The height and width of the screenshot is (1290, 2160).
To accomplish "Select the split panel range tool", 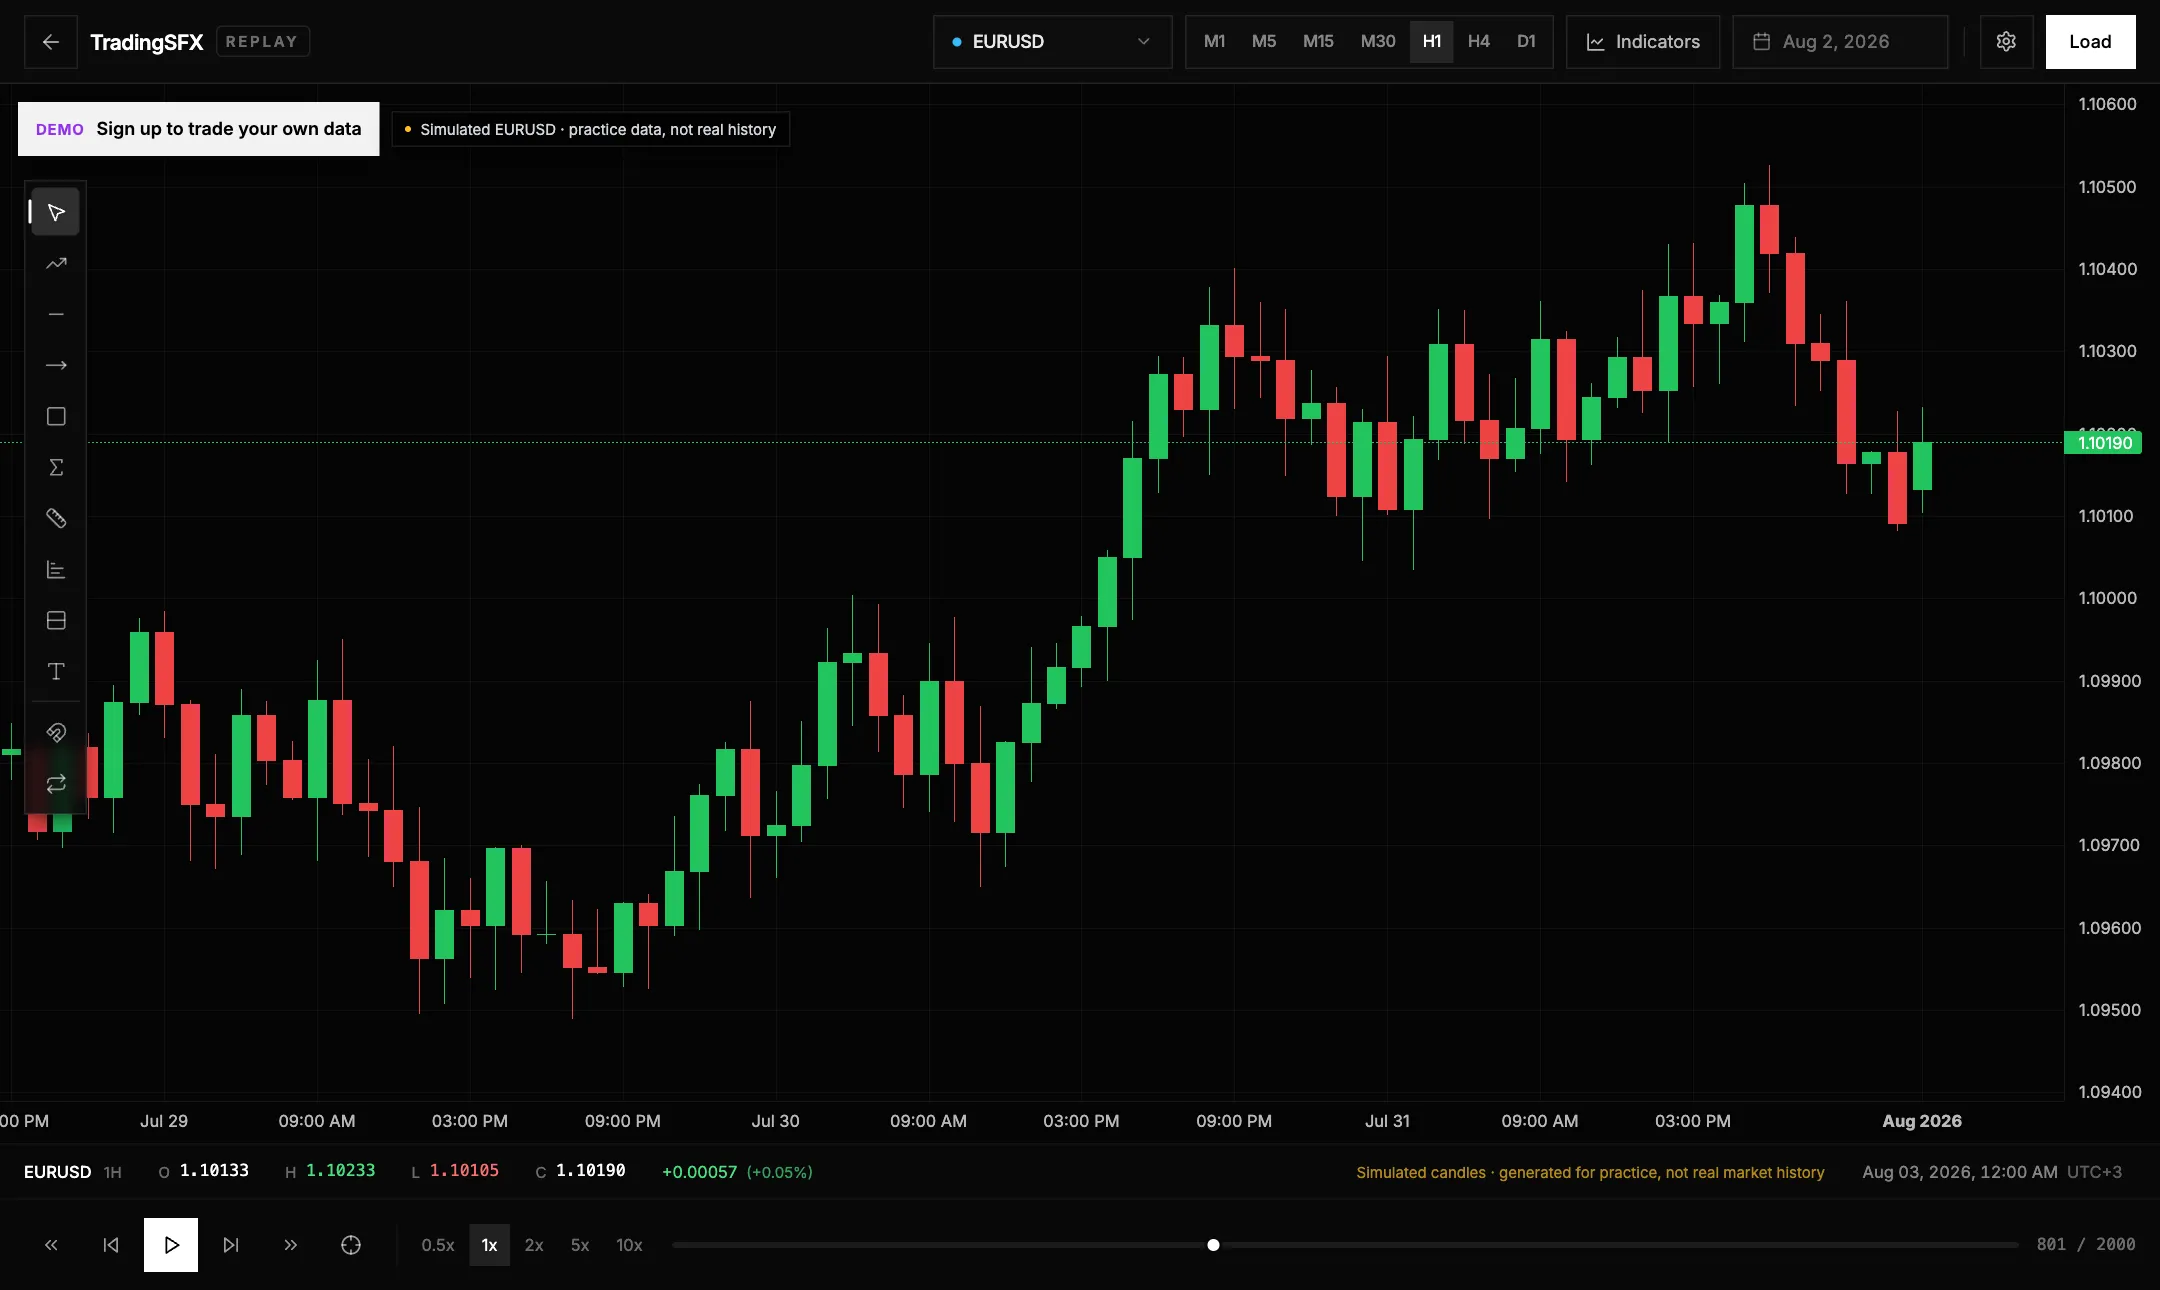I will point(56,620).
